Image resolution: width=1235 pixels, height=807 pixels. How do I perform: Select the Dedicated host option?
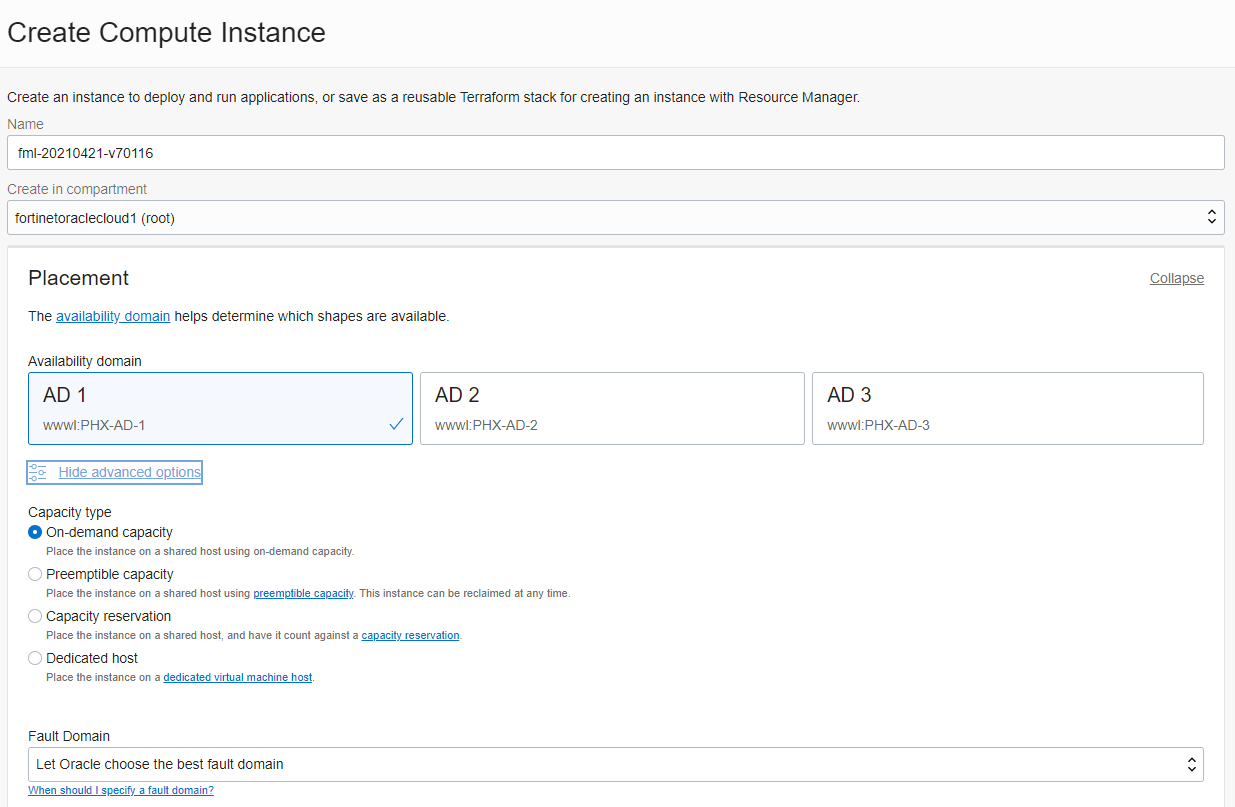coord(35,657)
